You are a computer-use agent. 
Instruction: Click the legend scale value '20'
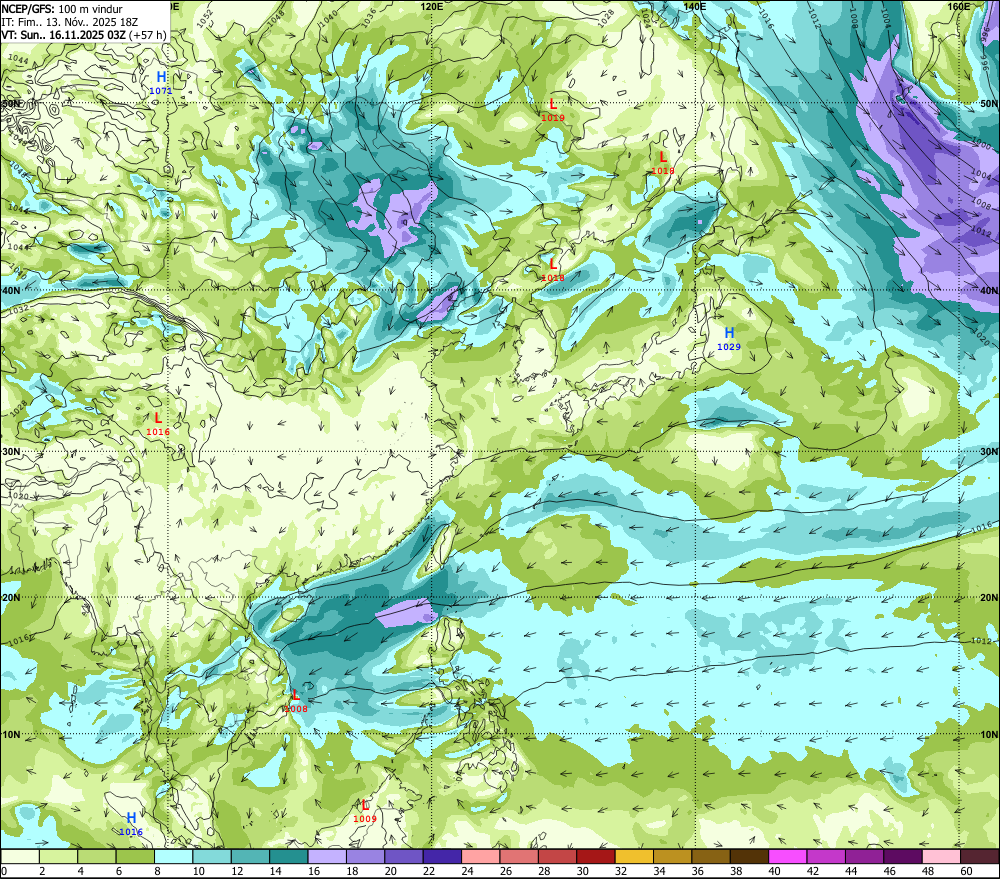[390, 871]
